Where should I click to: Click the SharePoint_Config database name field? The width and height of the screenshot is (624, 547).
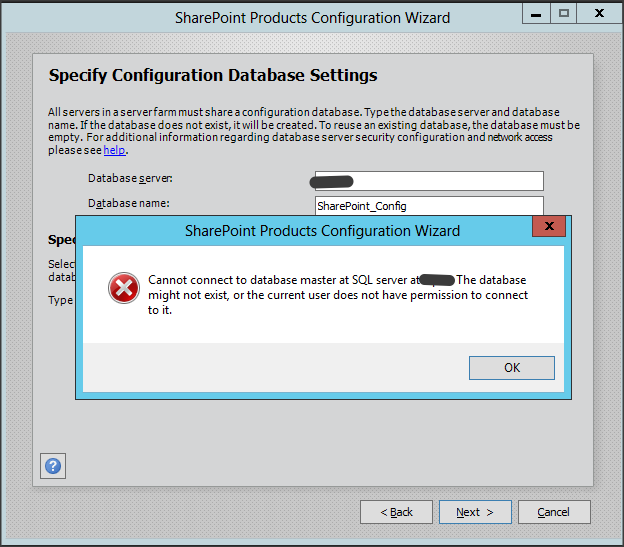point(429,206)
